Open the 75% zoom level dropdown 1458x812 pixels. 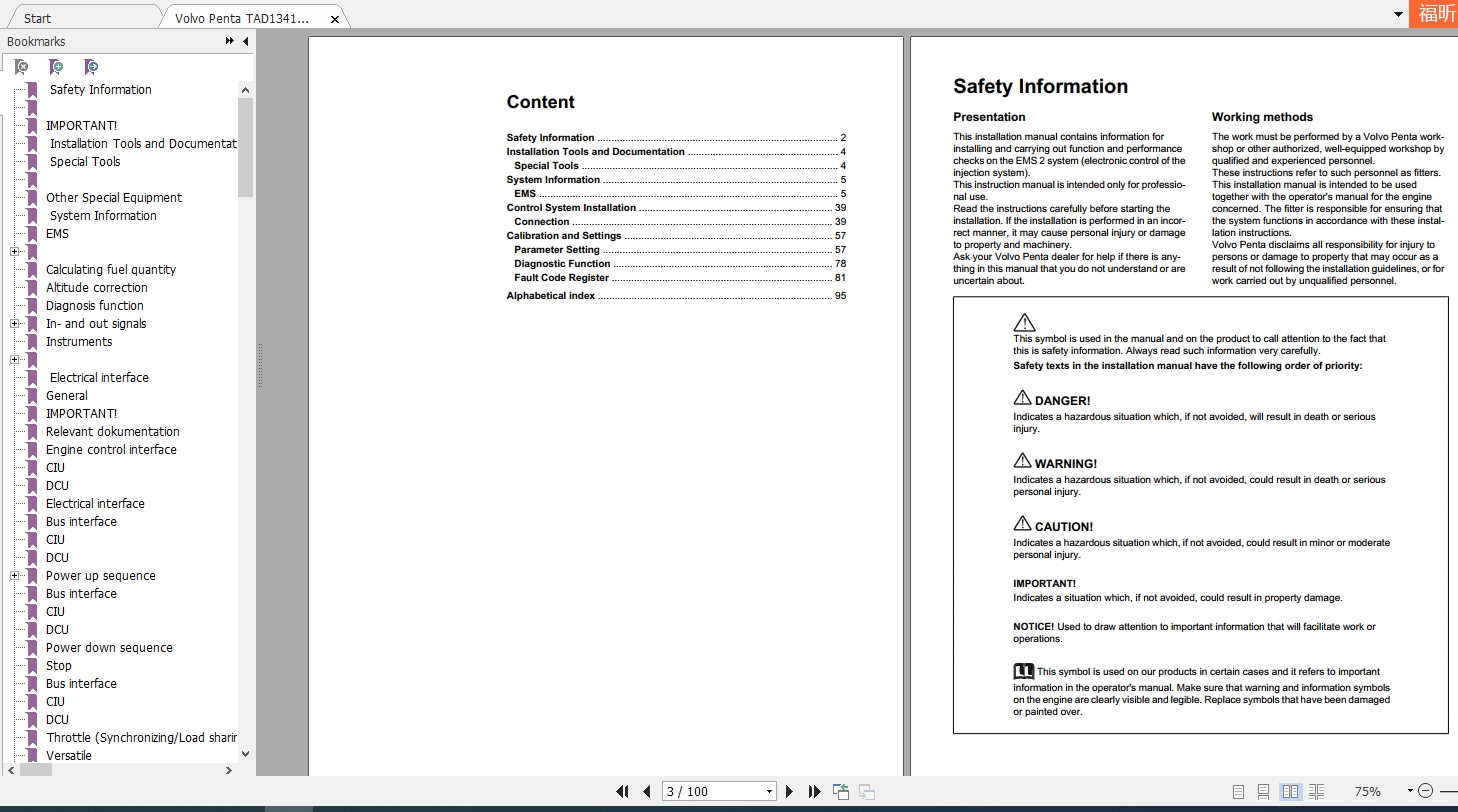click(1410, 791)
